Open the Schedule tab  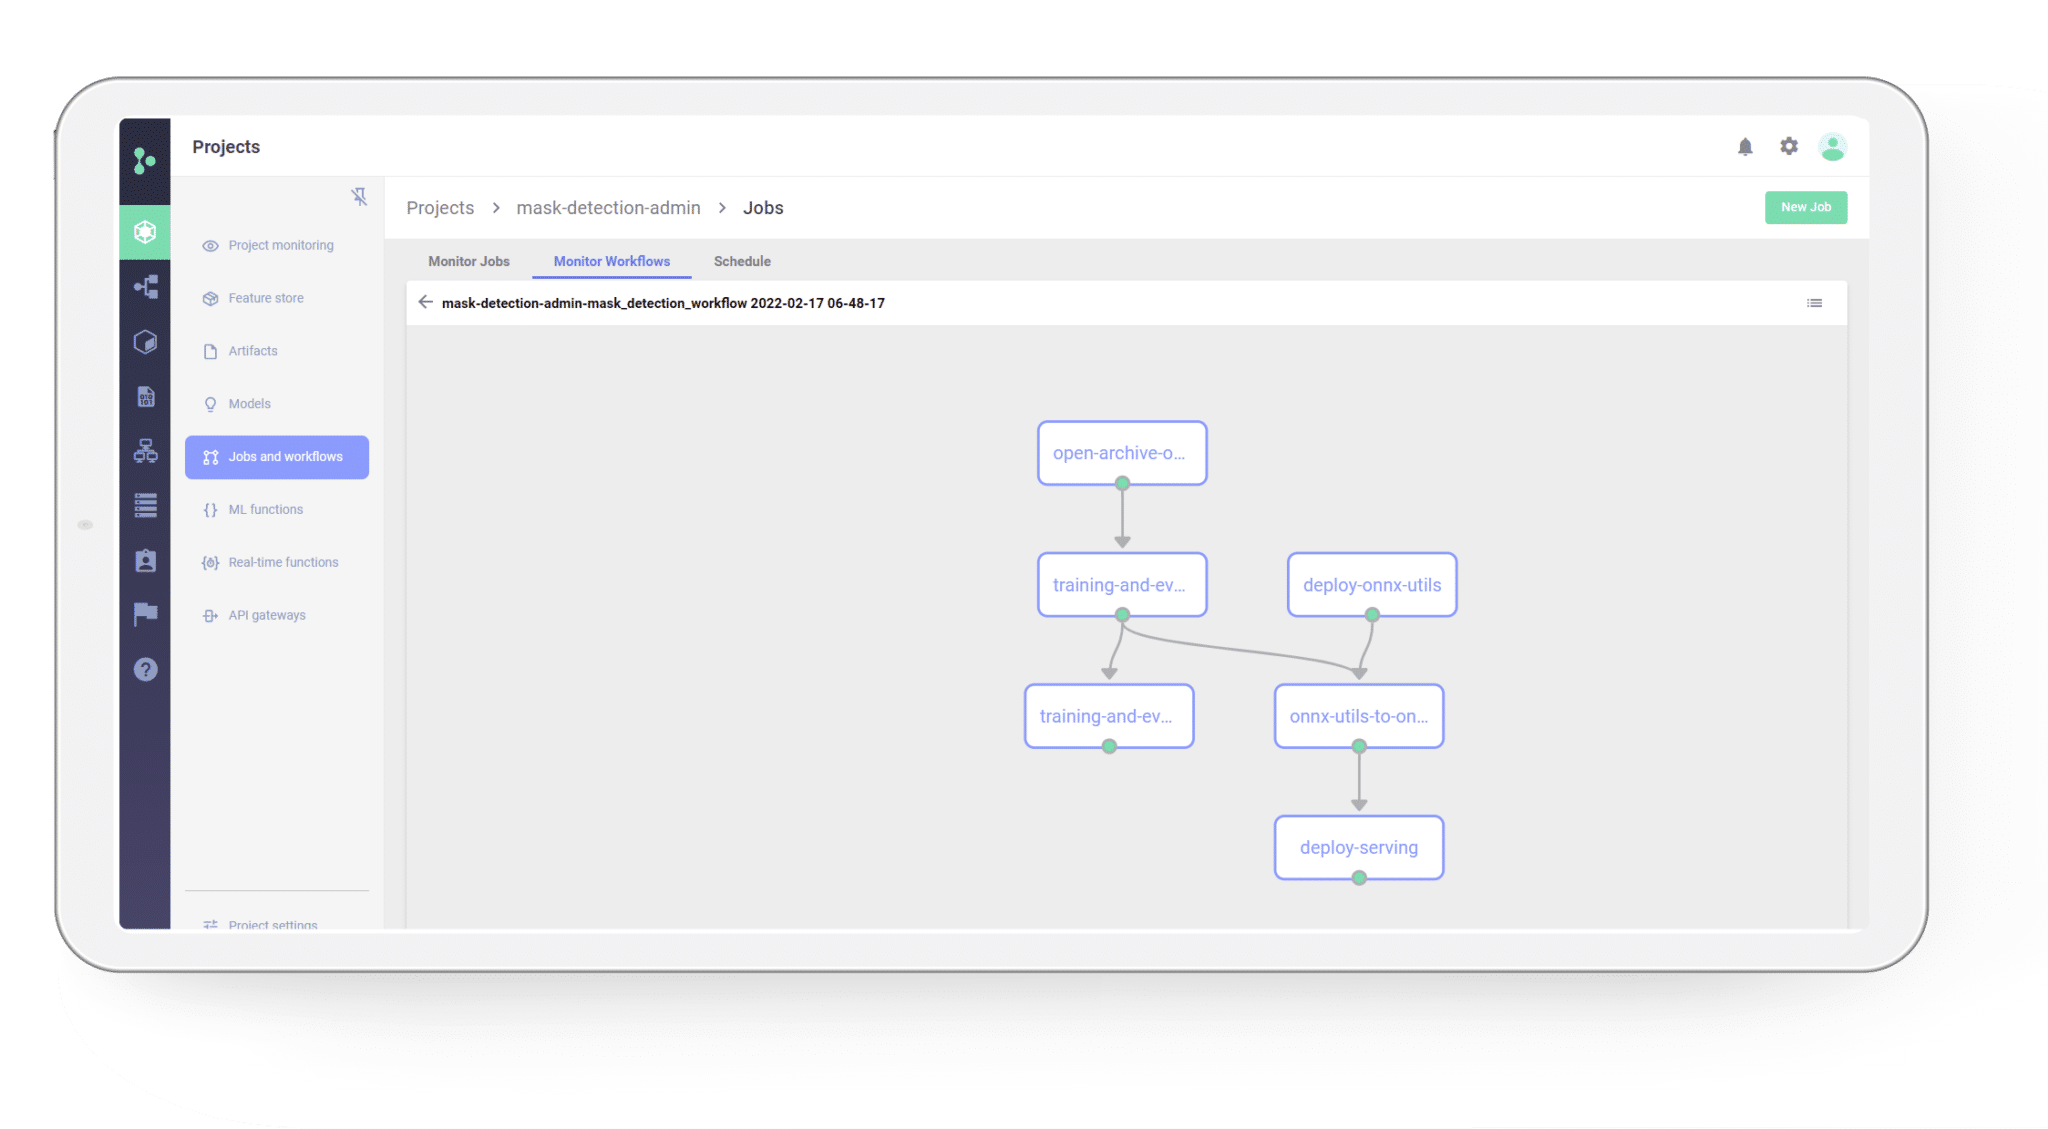point(741,261)
